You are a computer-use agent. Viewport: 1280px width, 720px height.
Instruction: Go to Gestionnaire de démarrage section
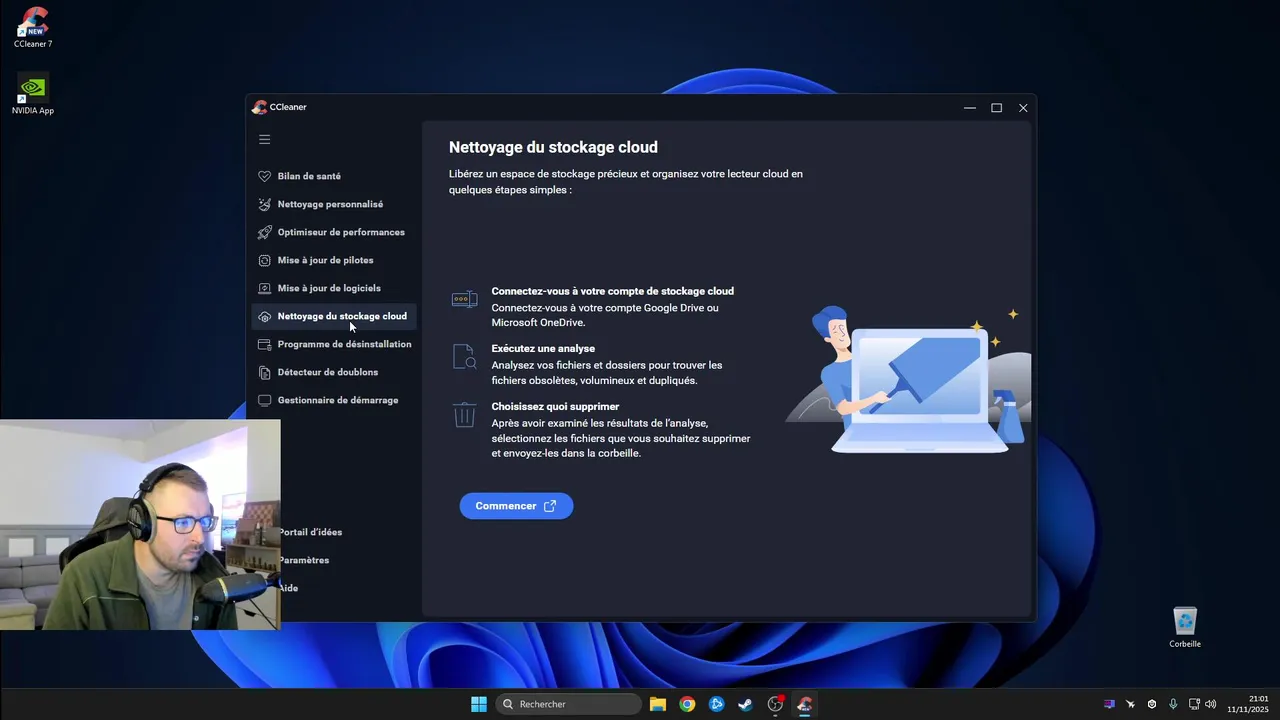338,400
